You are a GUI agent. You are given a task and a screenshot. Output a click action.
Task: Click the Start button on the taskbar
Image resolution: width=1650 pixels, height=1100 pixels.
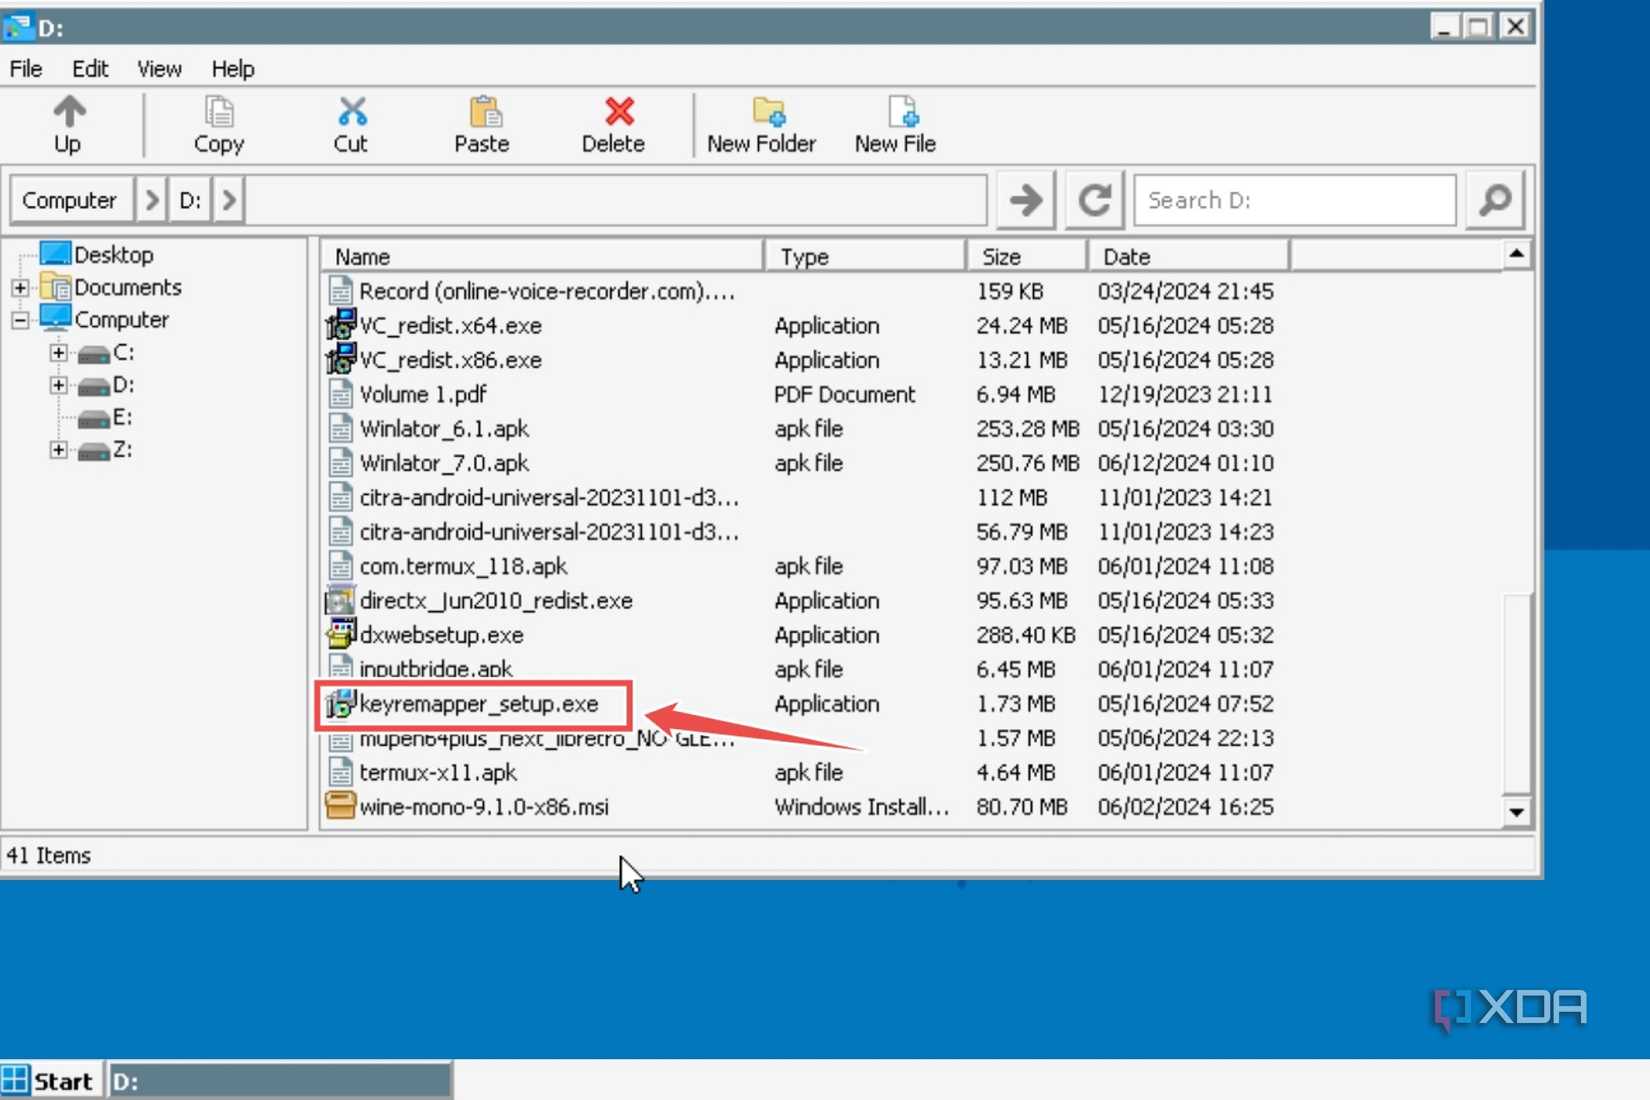click(x=52, y=1080)
